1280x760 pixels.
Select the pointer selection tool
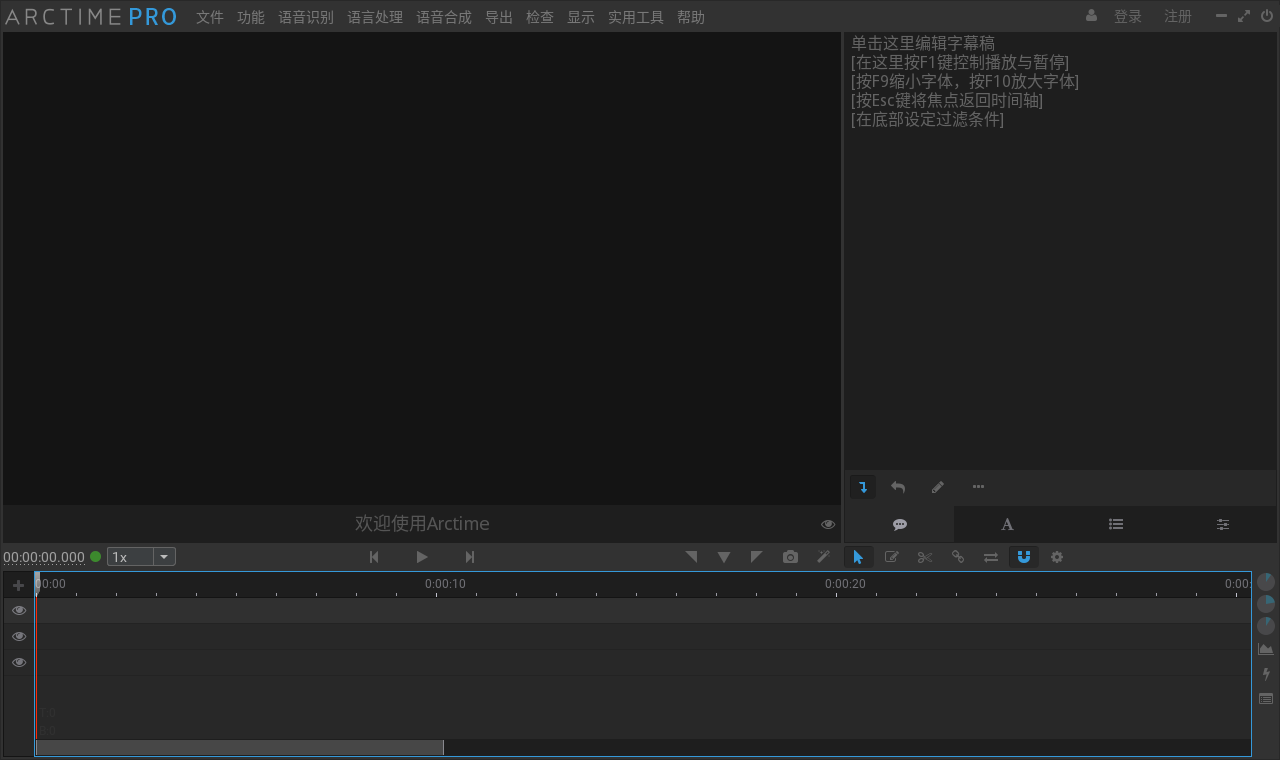coord(858,557)
